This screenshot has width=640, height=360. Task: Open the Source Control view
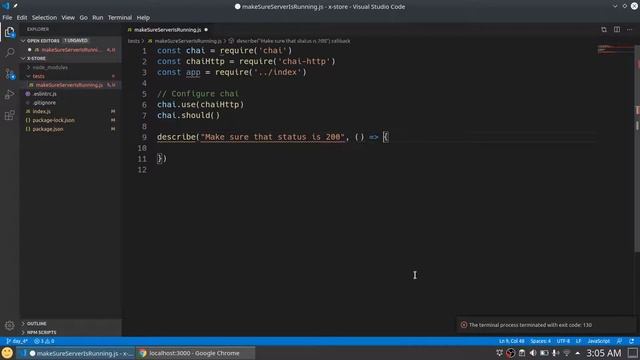[x=10, y=74]
